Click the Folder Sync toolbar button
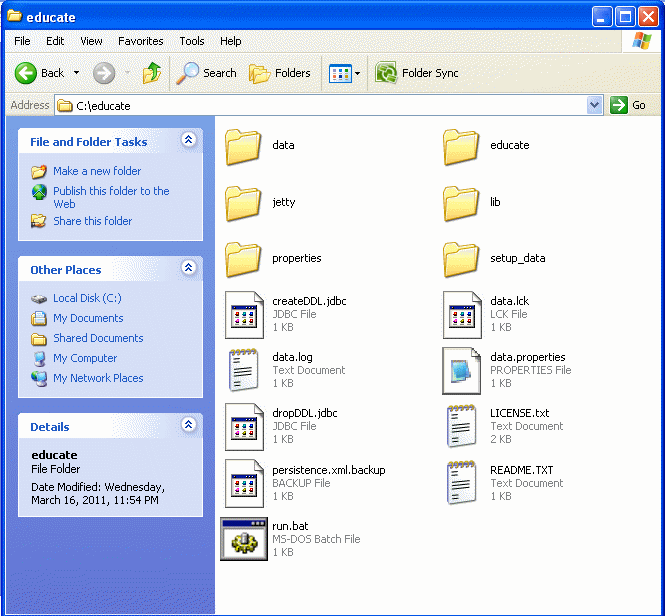The width and height of the screenshot is (665, 616). (417, 73)
